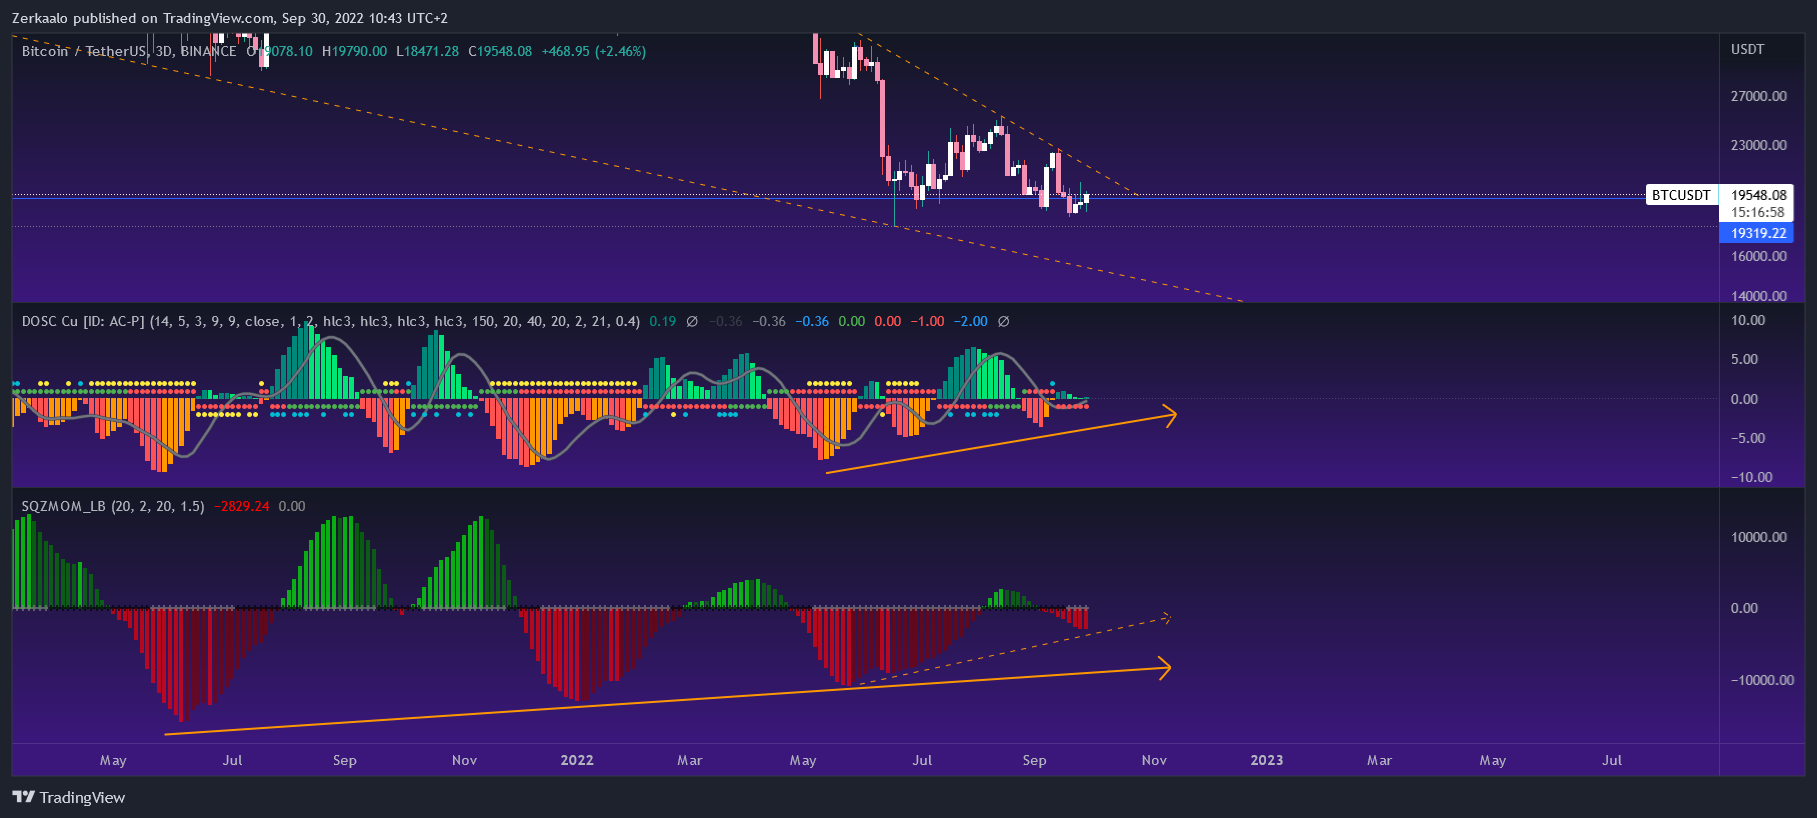
Task: Click the green 0.19 value in the DOSC legend
Action: pyautogui.click(x=662, y=321)
